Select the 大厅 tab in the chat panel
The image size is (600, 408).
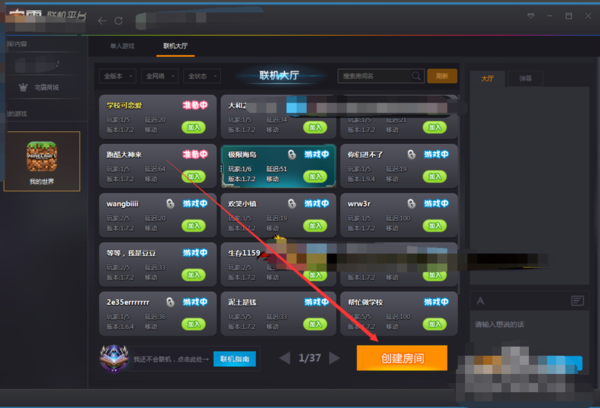[x=487, y=77]
